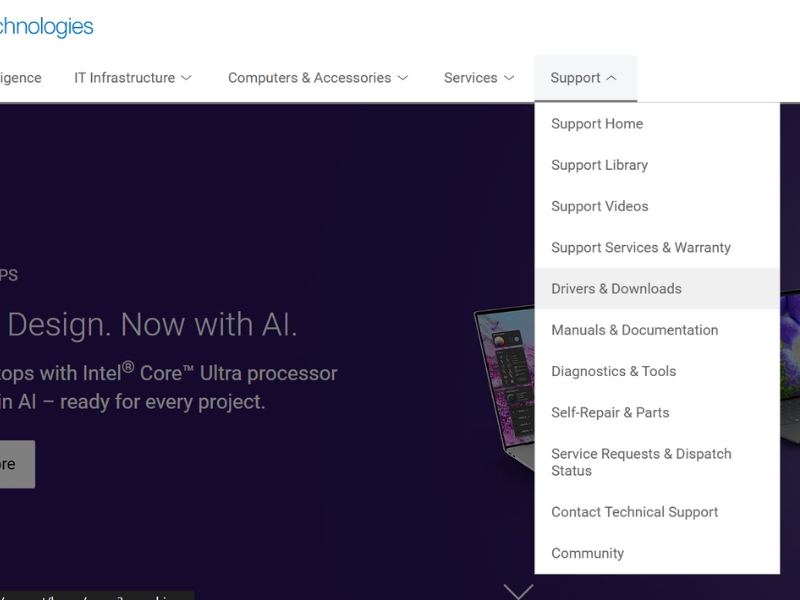Click Contact Technical Support
Image resolution: width=800 pixels, height=600 pixels.
pyautogui.click(x=634, y=512)
